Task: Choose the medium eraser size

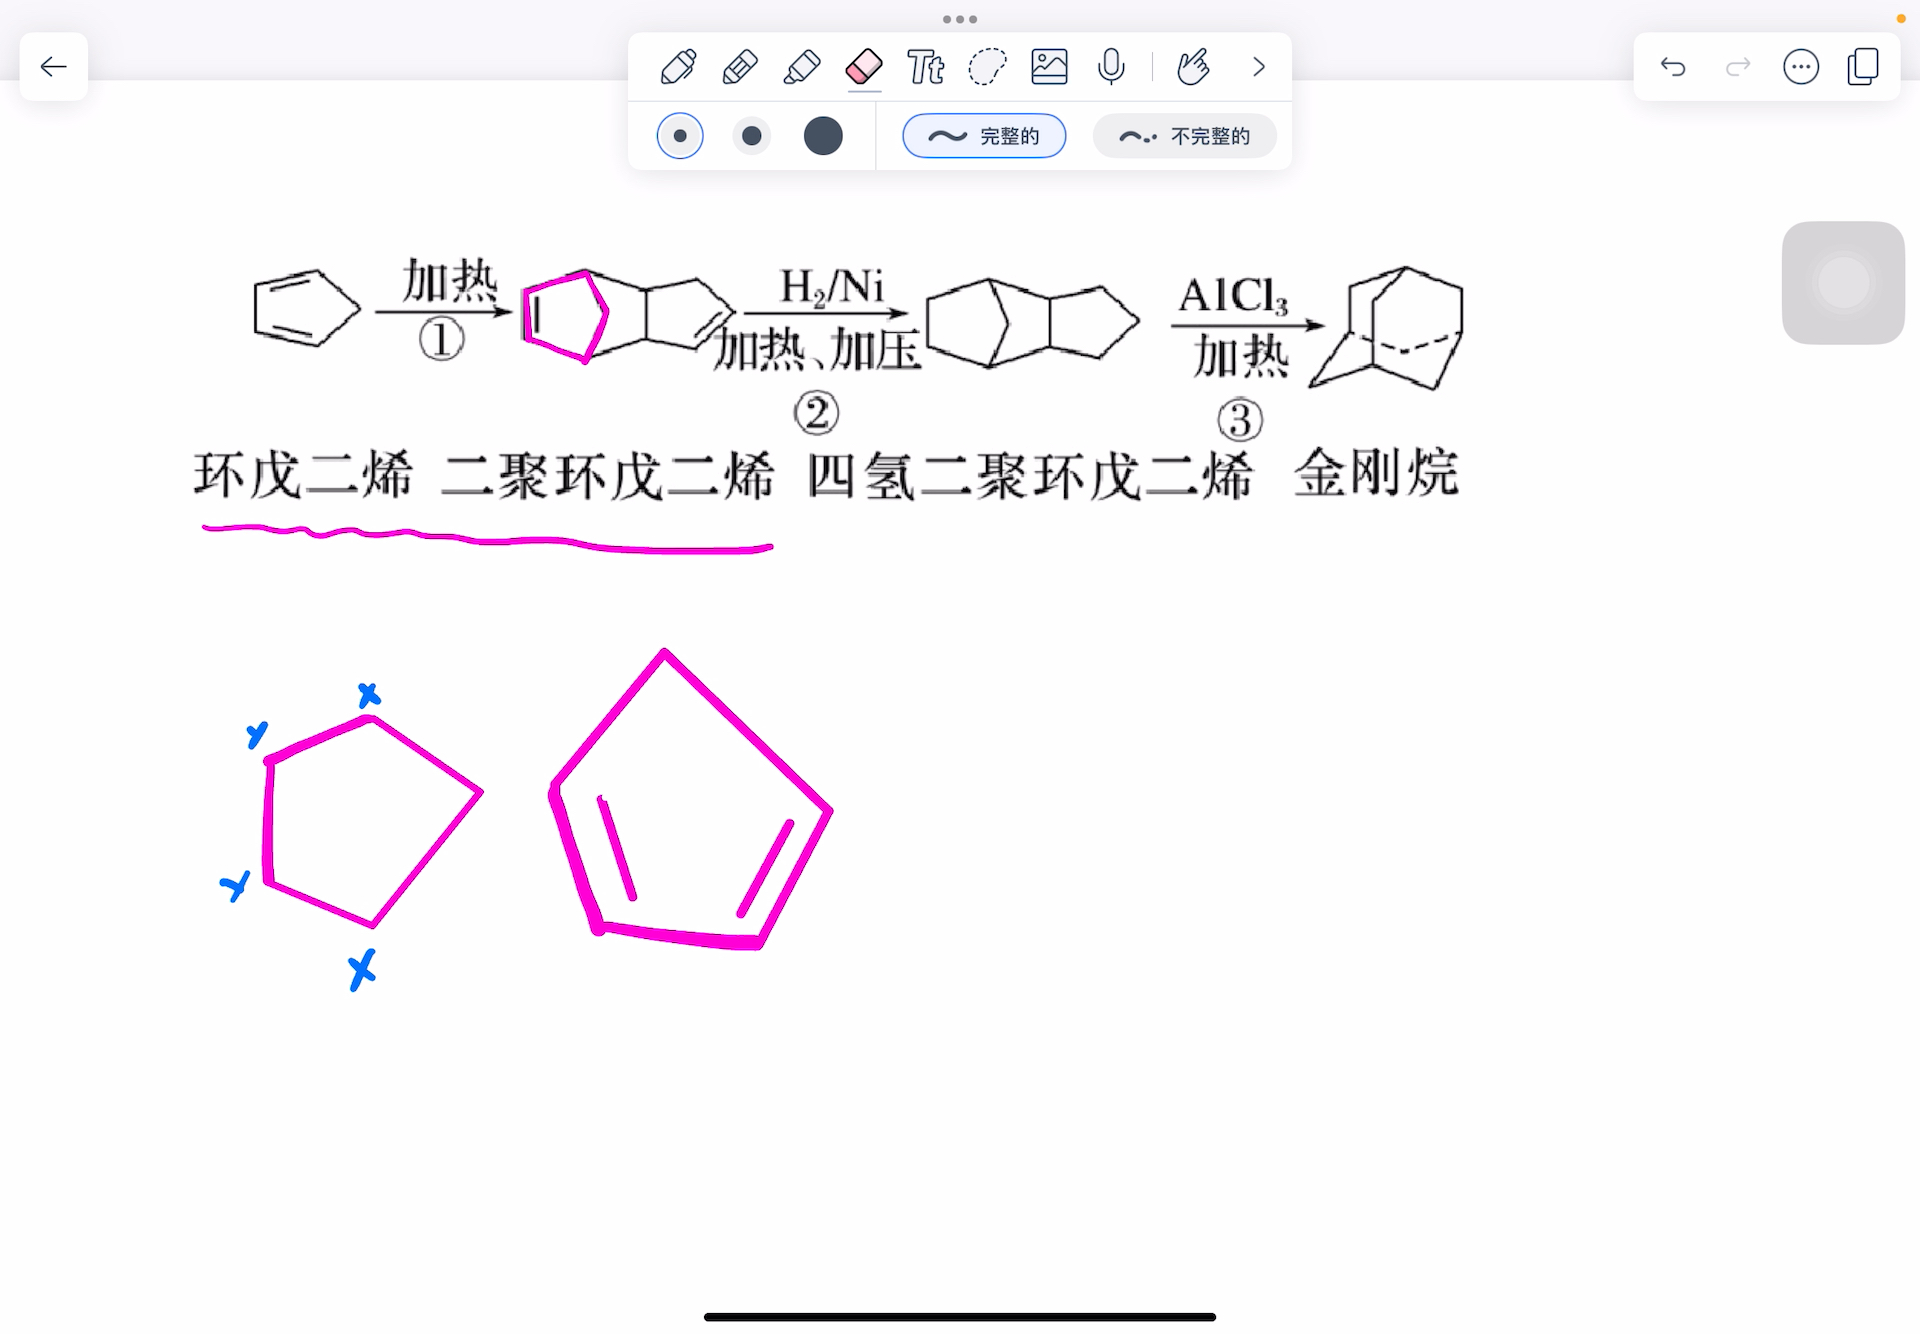Action: pos(751,135)
